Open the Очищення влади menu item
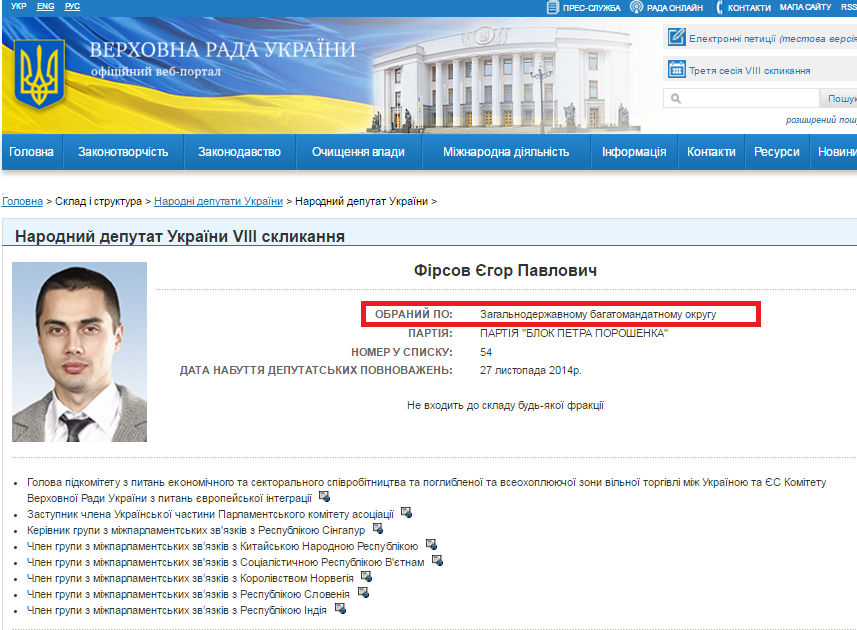The height and width of the screenshot is (630, 857). click(x=358, y=152)
